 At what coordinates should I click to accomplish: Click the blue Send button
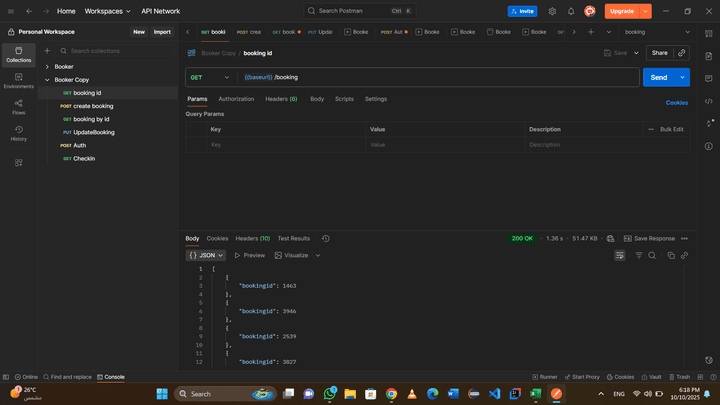point(658,77)
